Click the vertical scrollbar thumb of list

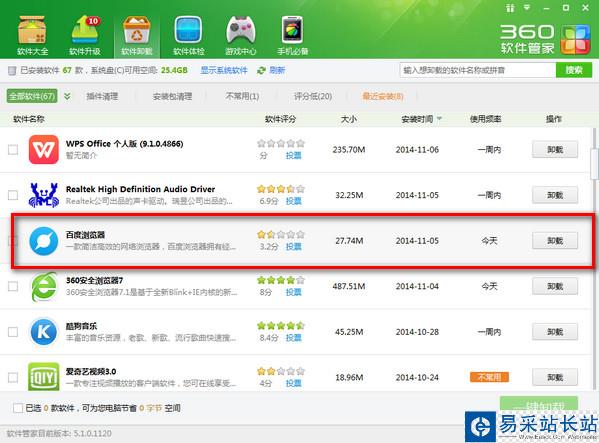coord(595,164)
